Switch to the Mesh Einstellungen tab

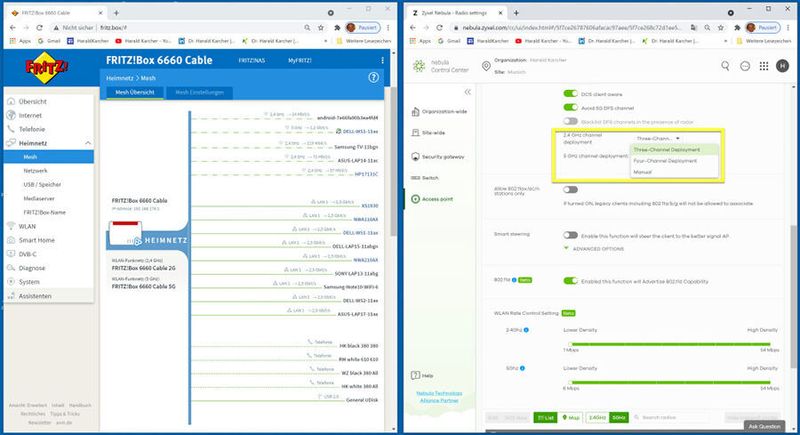pos(199,92)
